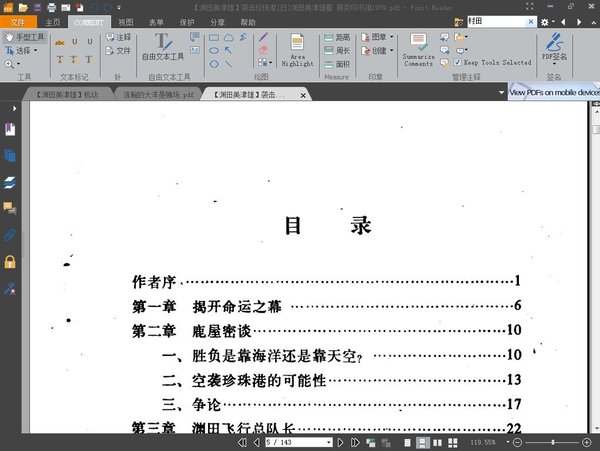600x451 pixels.
Task: Open the zoom percentage dropdown
Action: click(508, 442)
